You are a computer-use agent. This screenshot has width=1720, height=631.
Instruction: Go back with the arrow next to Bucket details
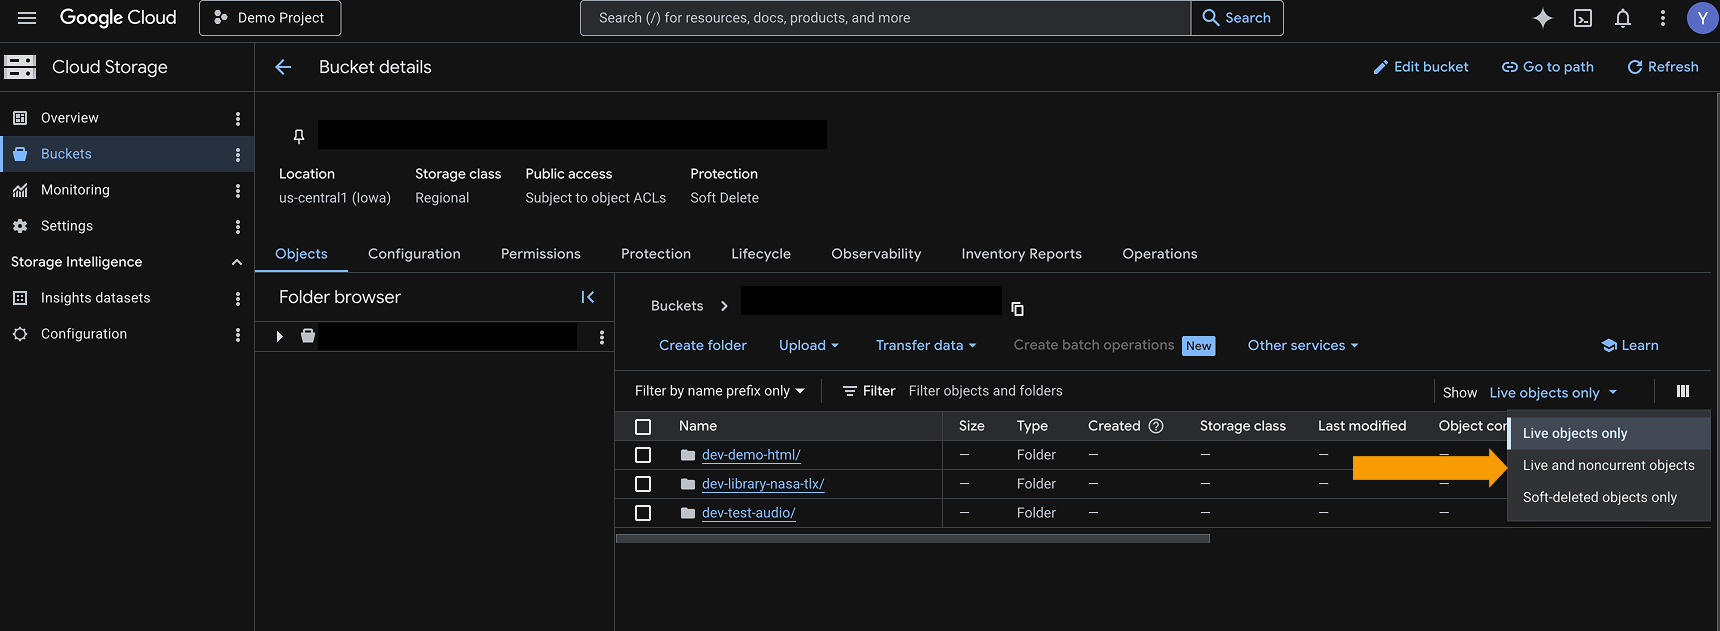(x=283, y=67)
